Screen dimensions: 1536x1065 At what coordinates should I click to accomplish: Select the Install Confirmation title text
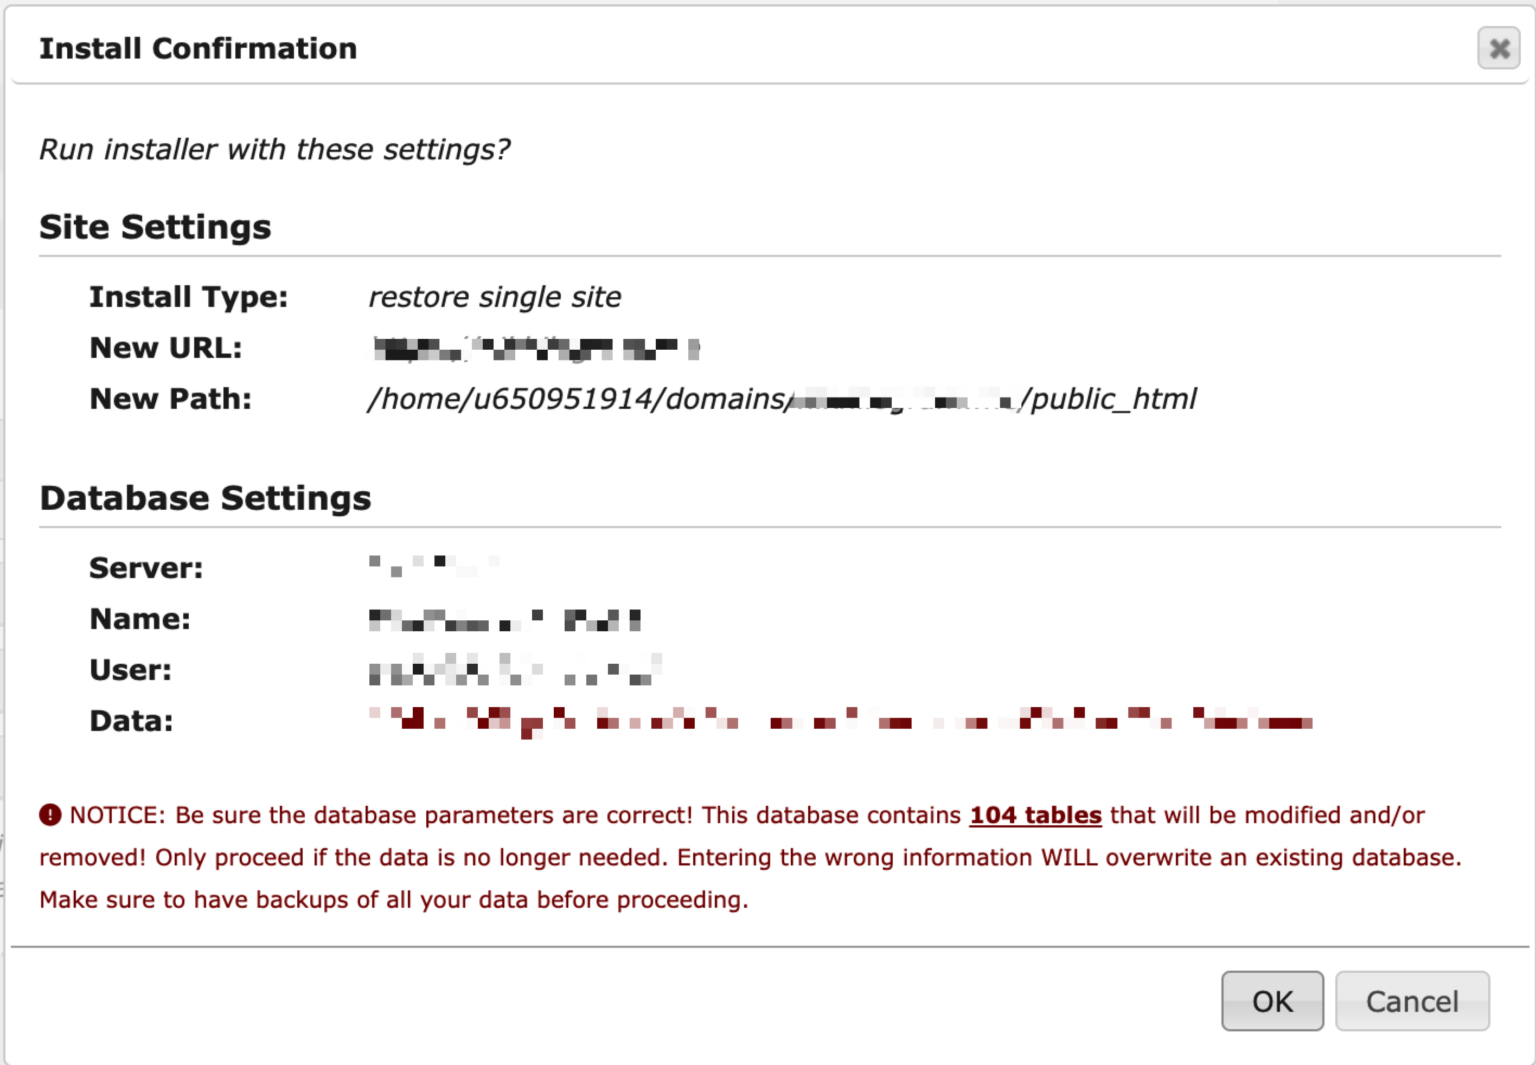197,47
